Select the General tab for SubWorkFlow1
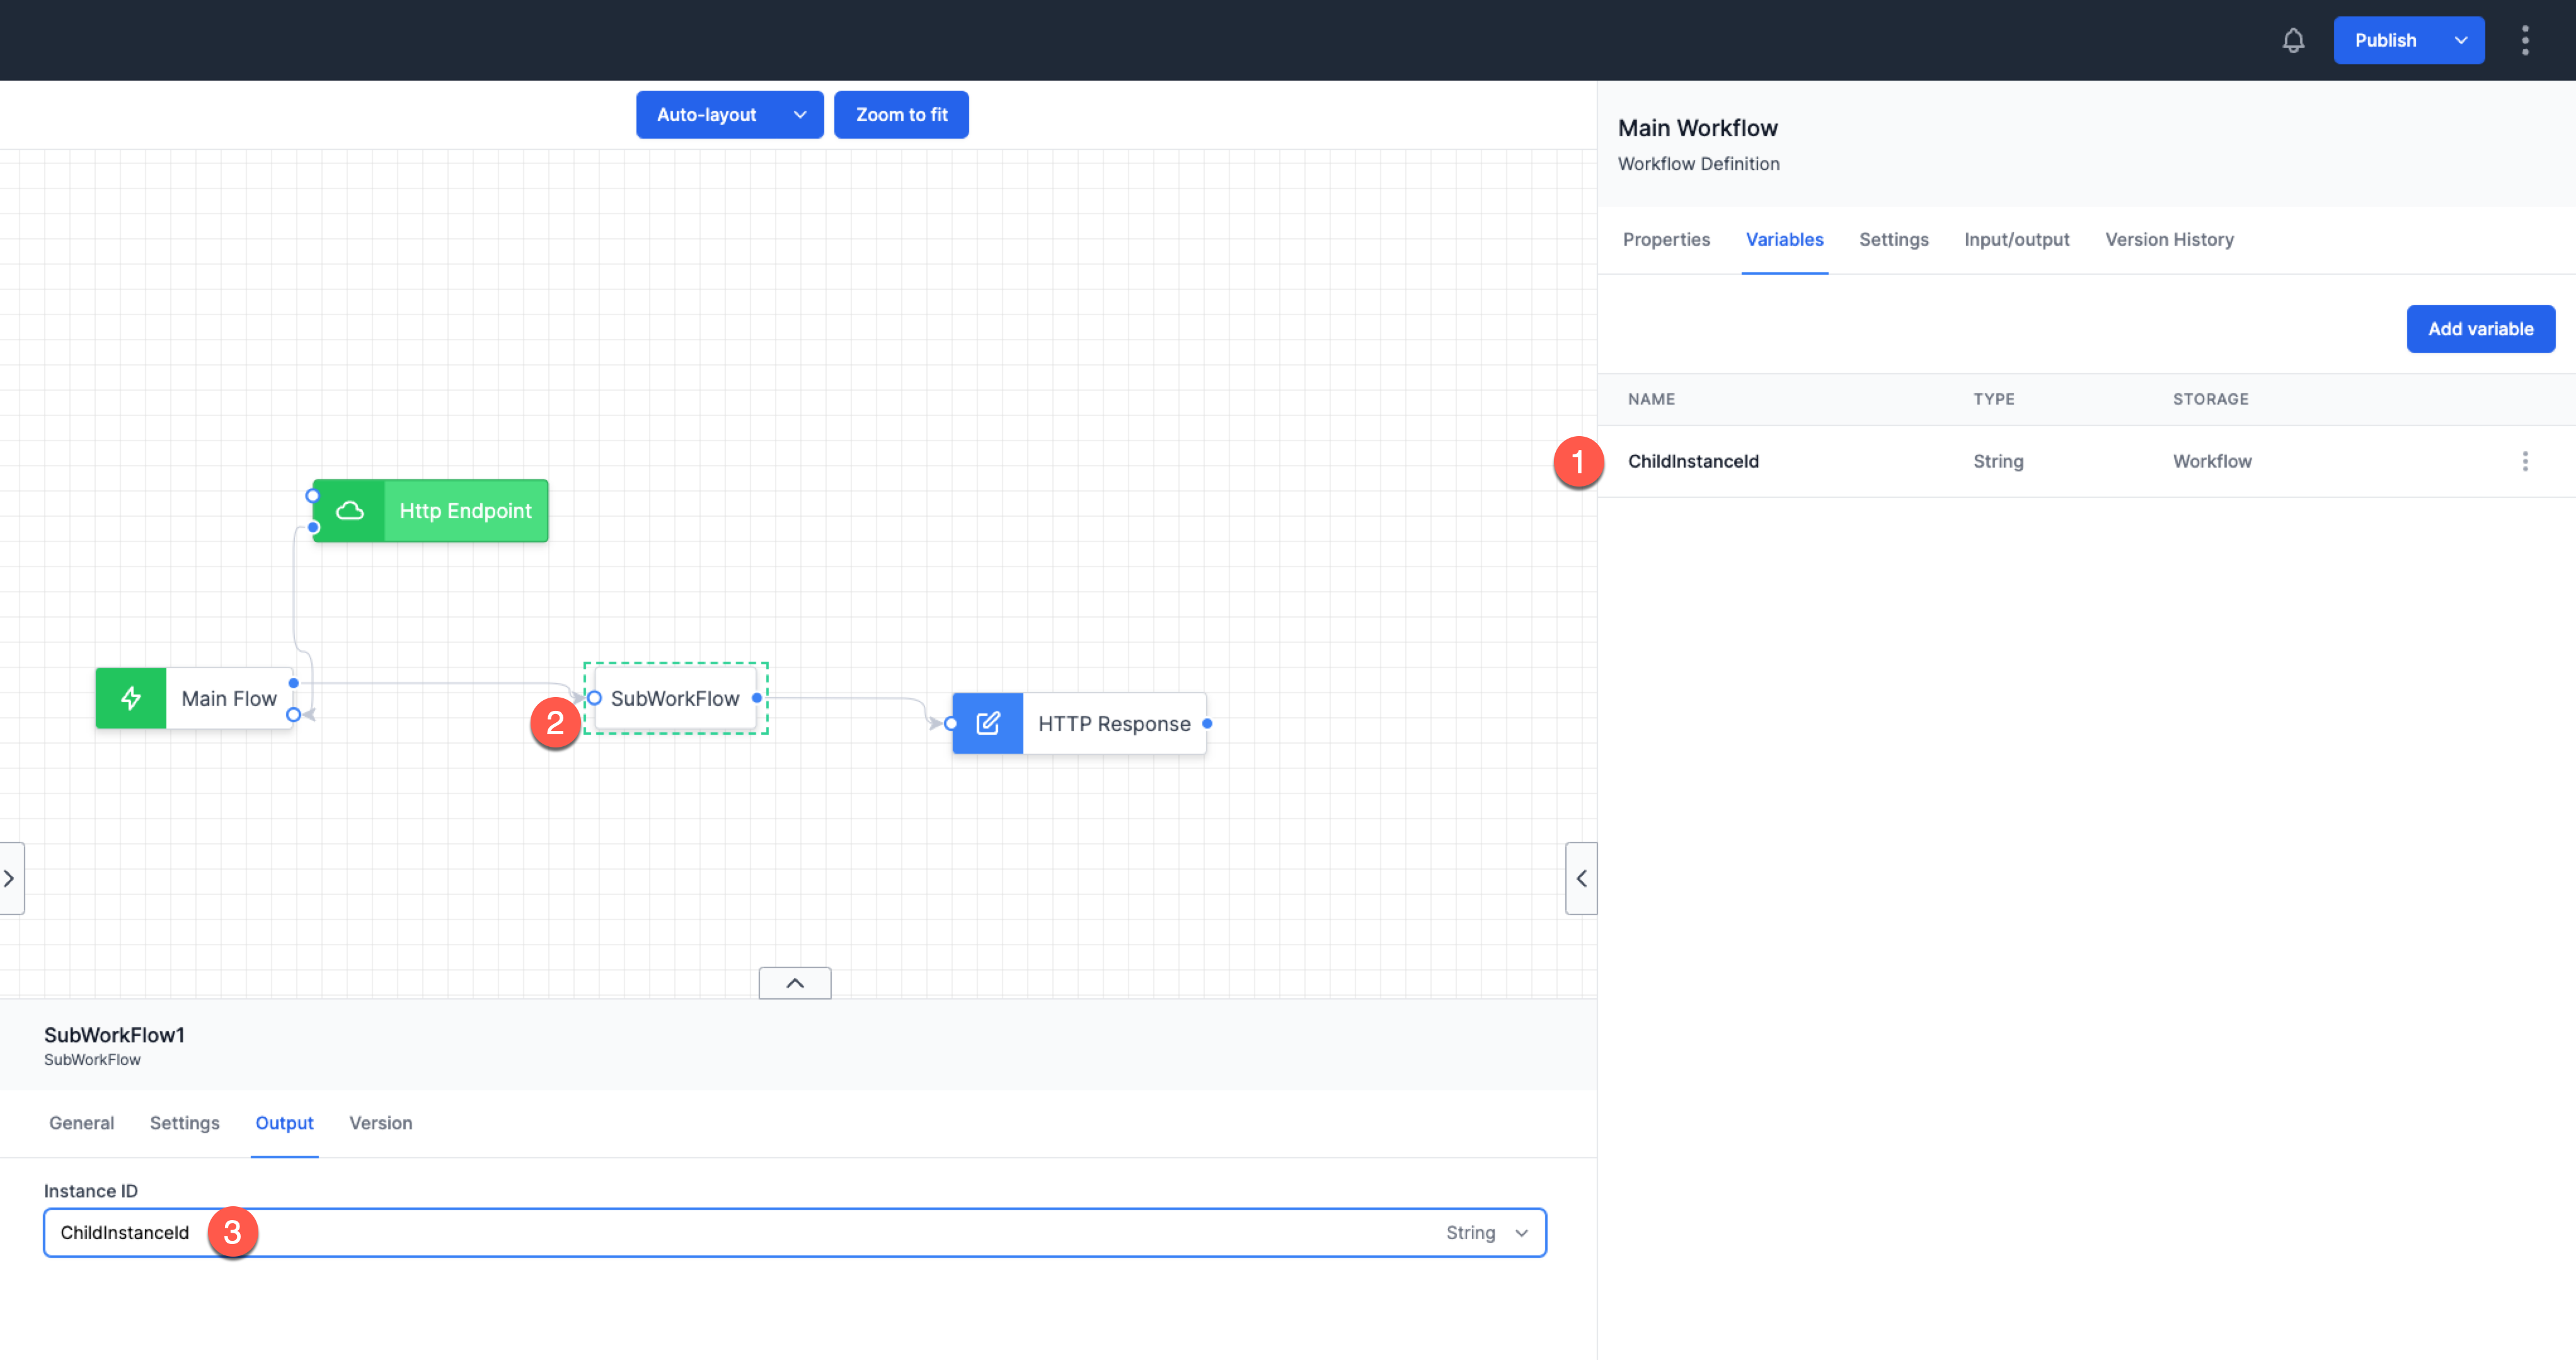The image size is (2576, 1360). point(81,1123)
